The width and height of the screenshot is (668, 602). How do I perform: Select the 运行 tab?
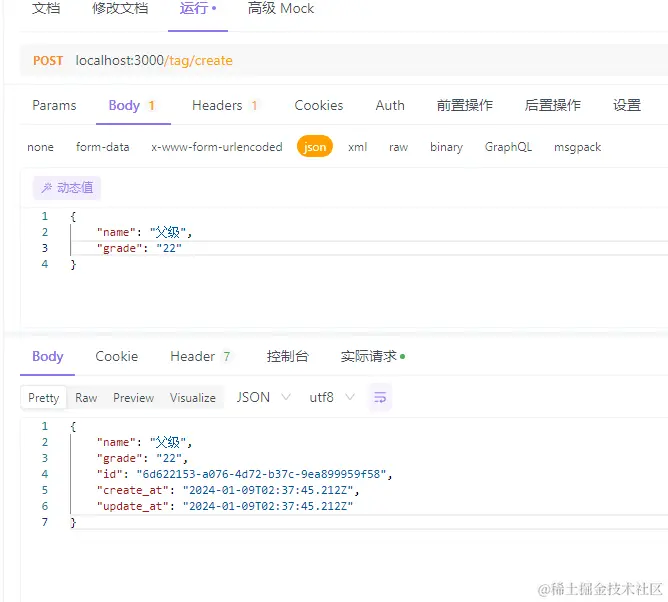pos(198,8)
